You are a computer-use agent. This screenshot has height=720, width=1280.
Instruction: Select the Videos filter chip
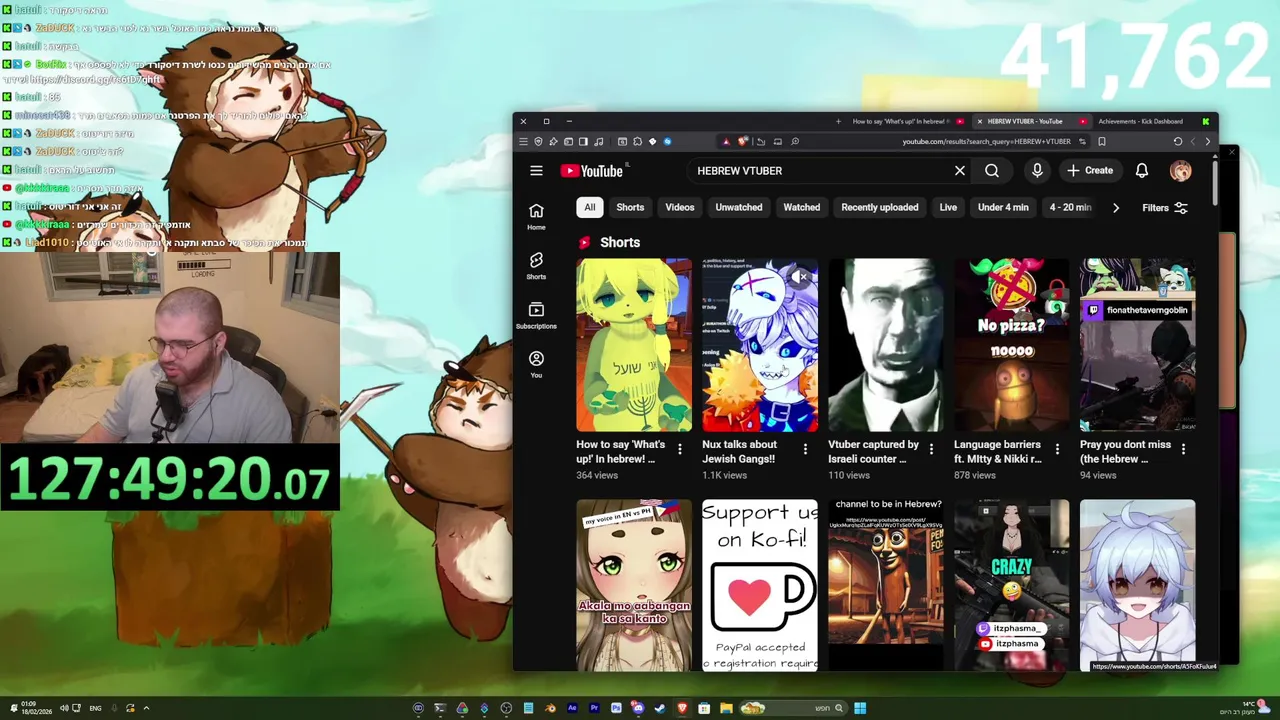(680, 207)
